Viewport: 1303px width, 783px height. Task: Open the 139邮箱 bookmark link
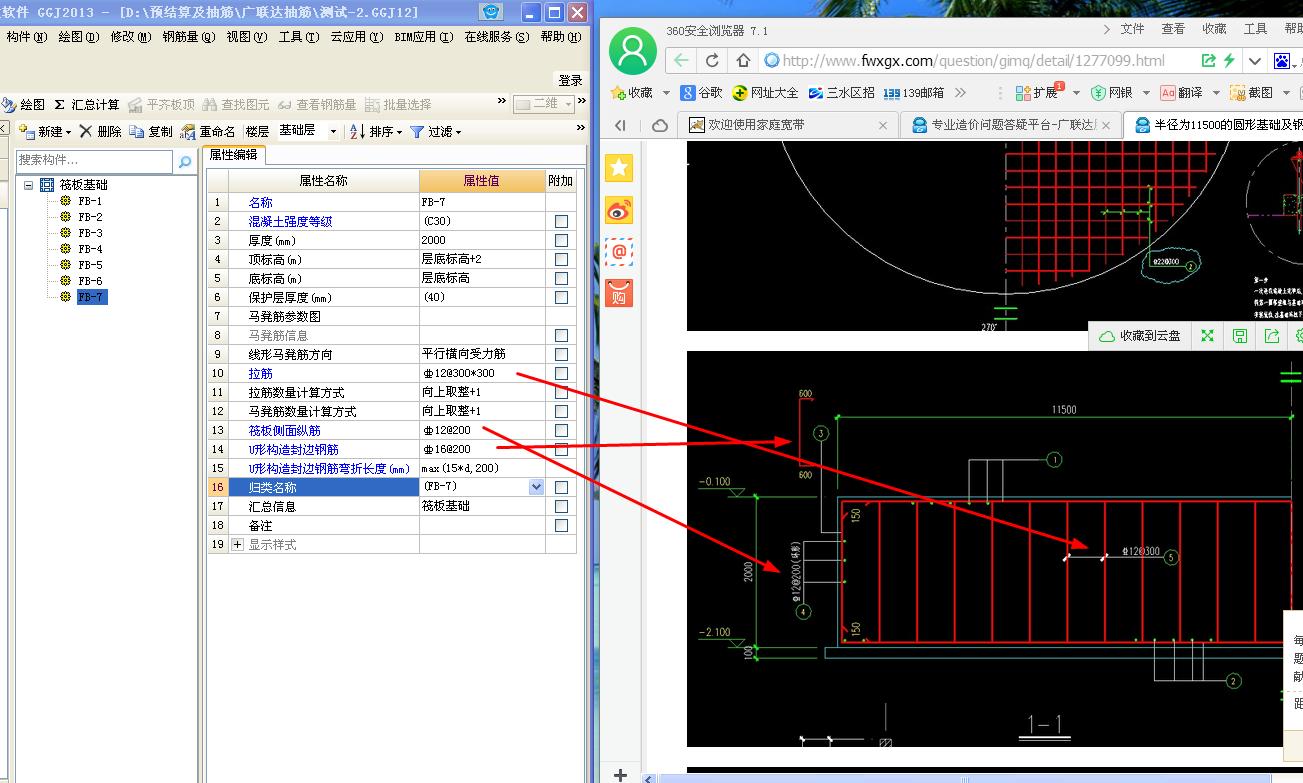[914, 92]
